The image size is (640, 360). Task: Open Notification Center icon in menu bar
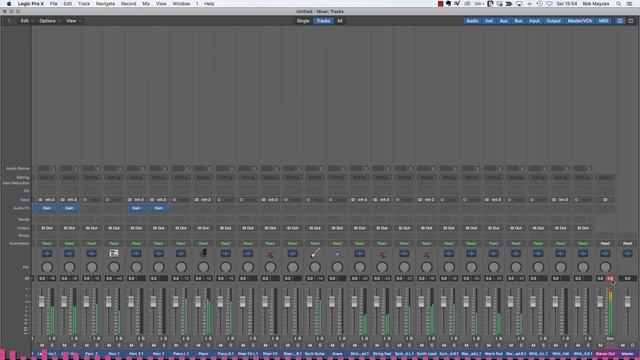point(629,4)
